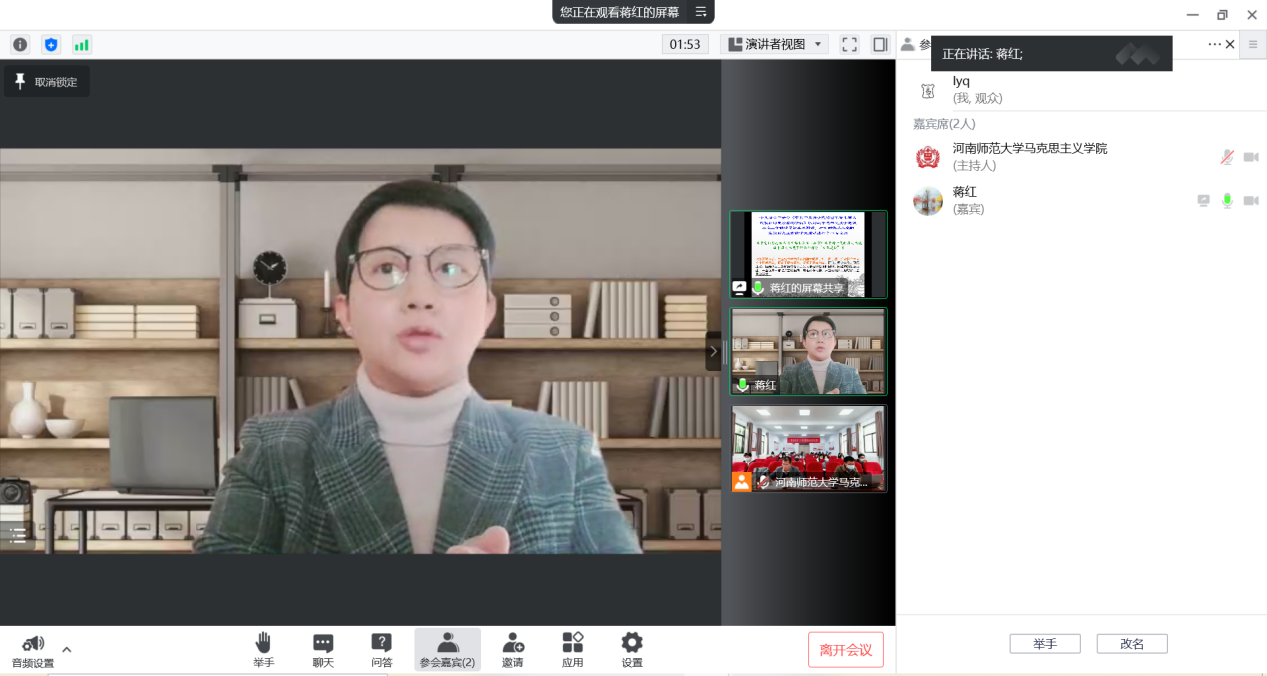Check the green network signal icon

(x=81, y=45)
